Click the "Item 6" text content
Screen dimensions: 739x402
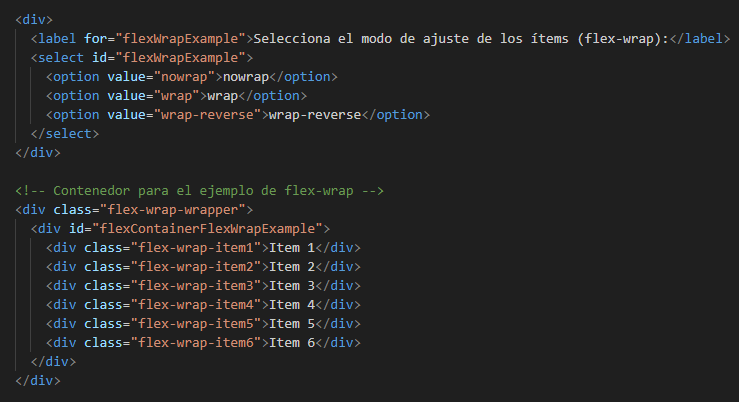pyautogui.click(x=292, y=343)
